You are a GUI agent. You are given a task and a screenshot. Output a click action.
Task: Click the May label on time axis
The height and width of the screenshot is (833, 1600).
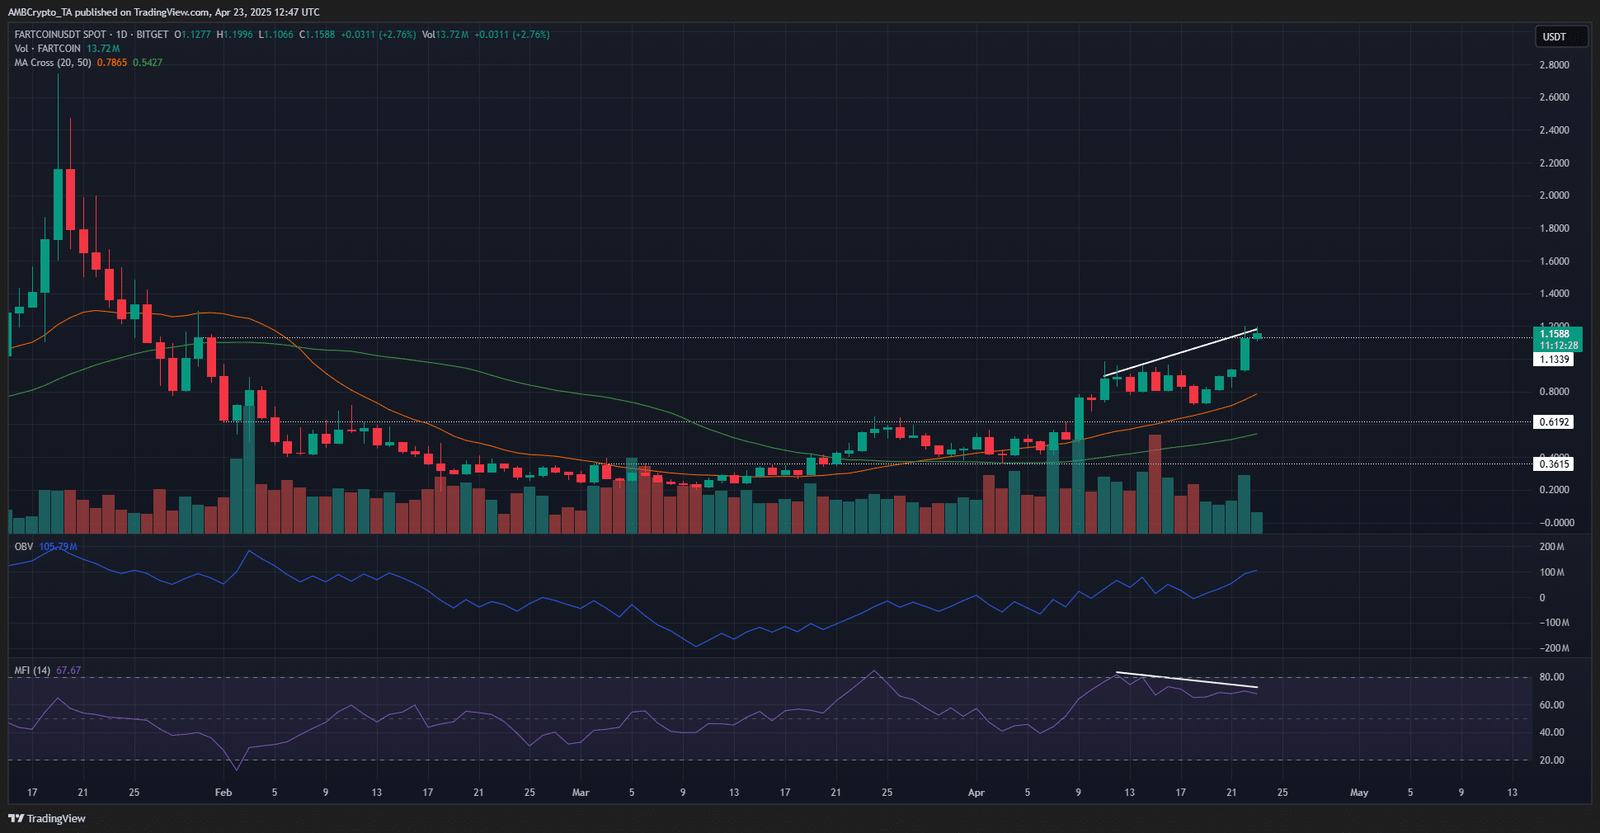point(1359,793)
